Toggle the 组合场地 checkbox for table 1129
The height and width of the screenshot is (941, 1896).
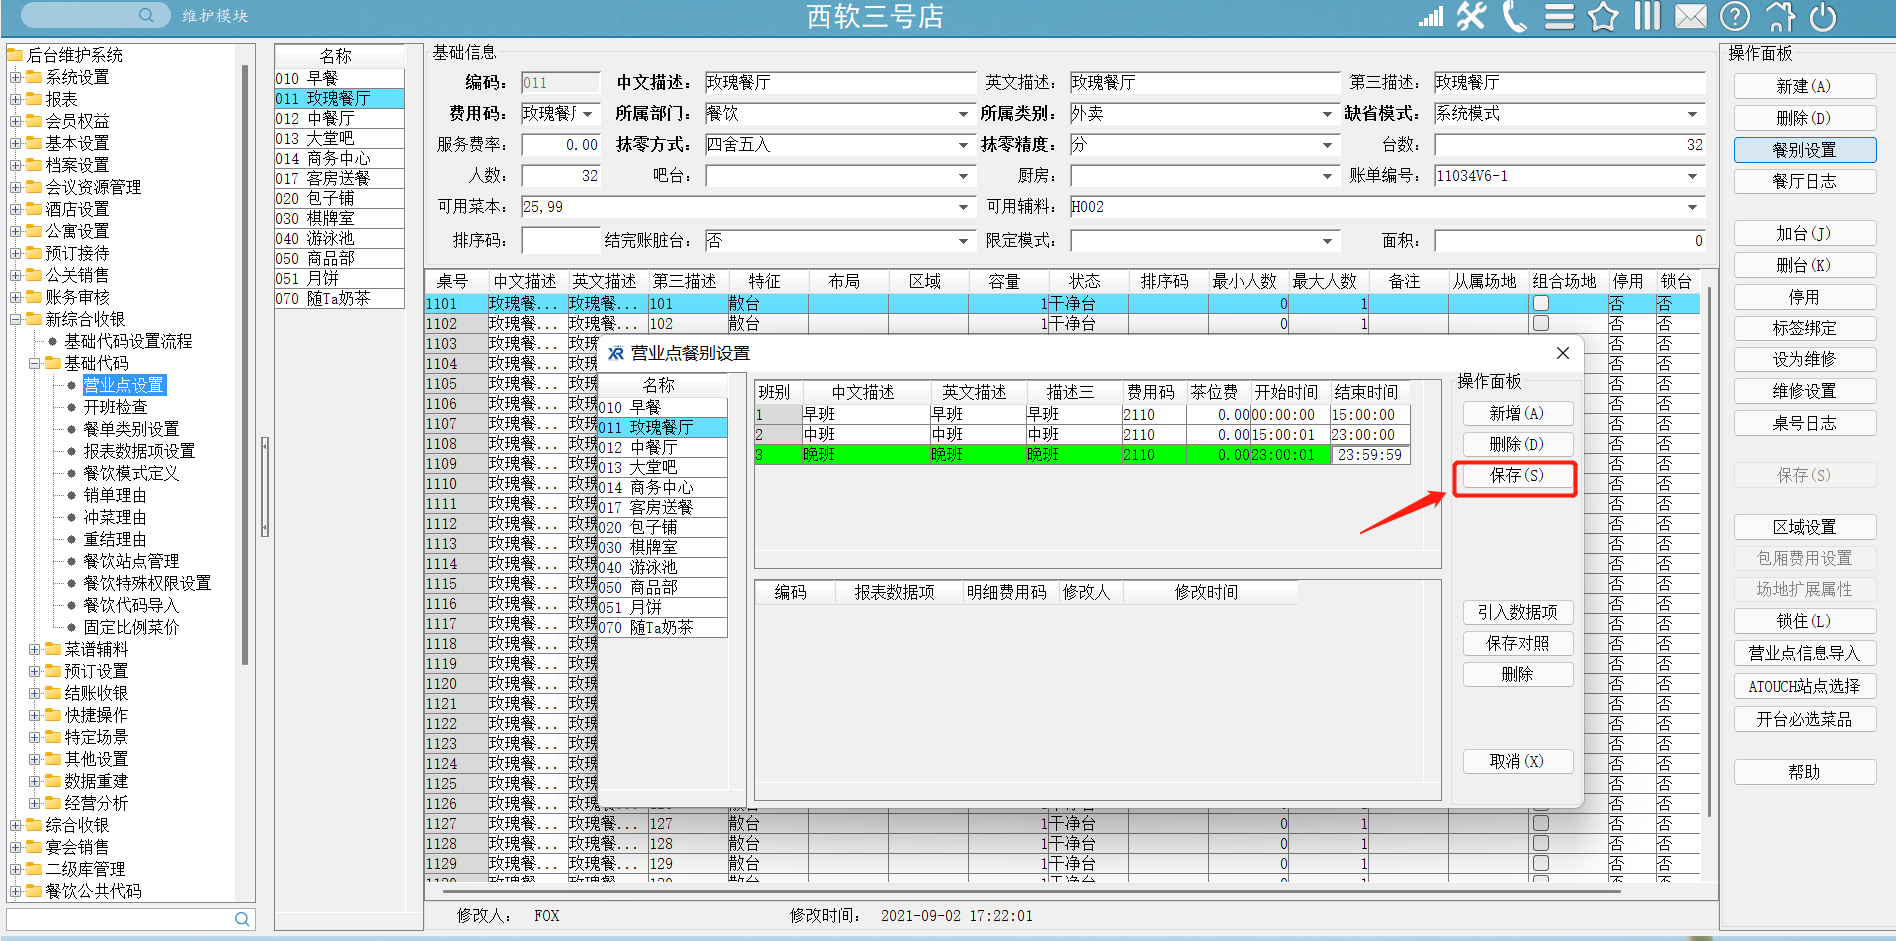click(1541, 863)
